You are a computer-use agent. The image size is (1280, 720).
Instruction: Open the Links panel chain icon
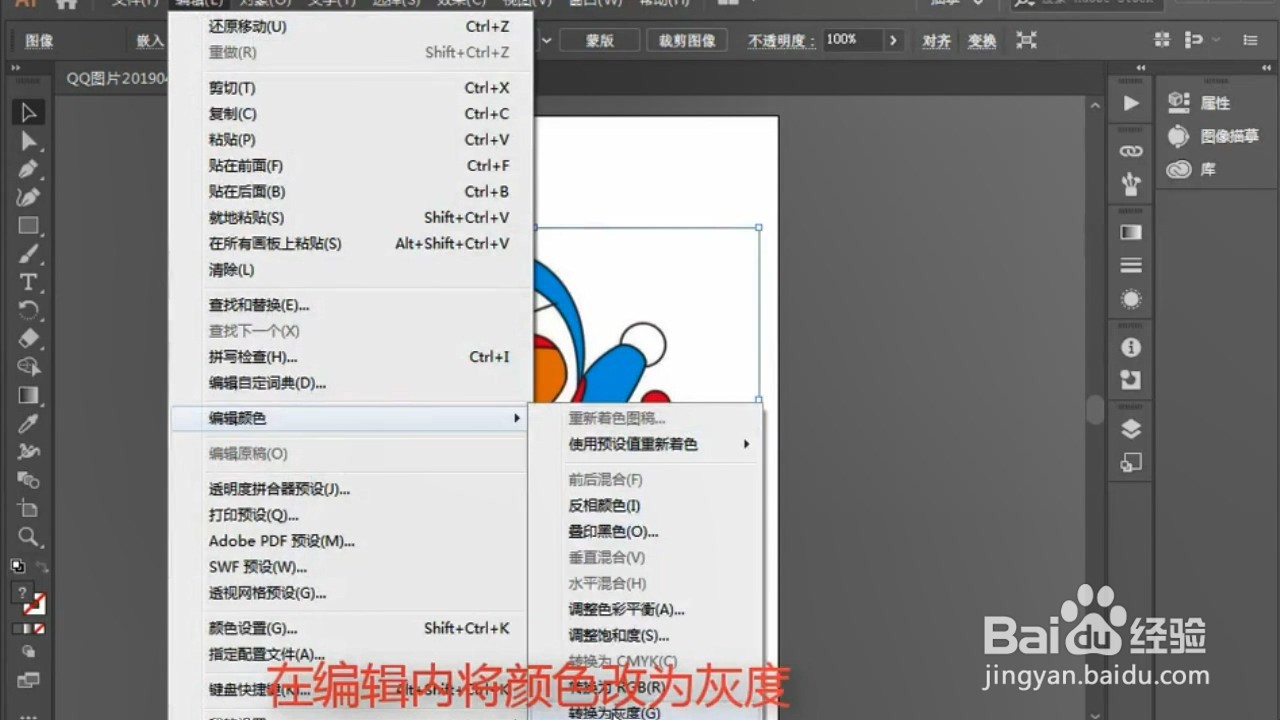[1131, 151]
